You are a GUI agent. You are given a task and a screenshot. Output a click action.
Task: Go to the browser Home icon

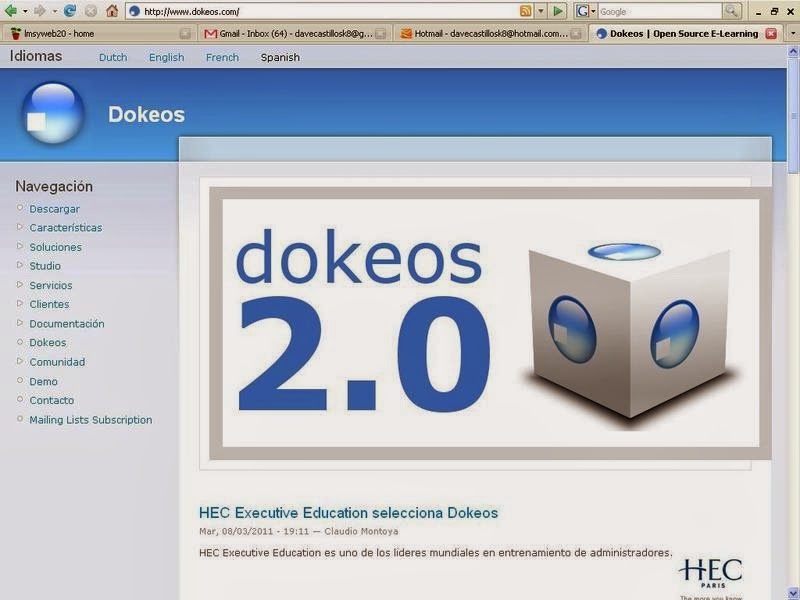click(x=112, y=11)
